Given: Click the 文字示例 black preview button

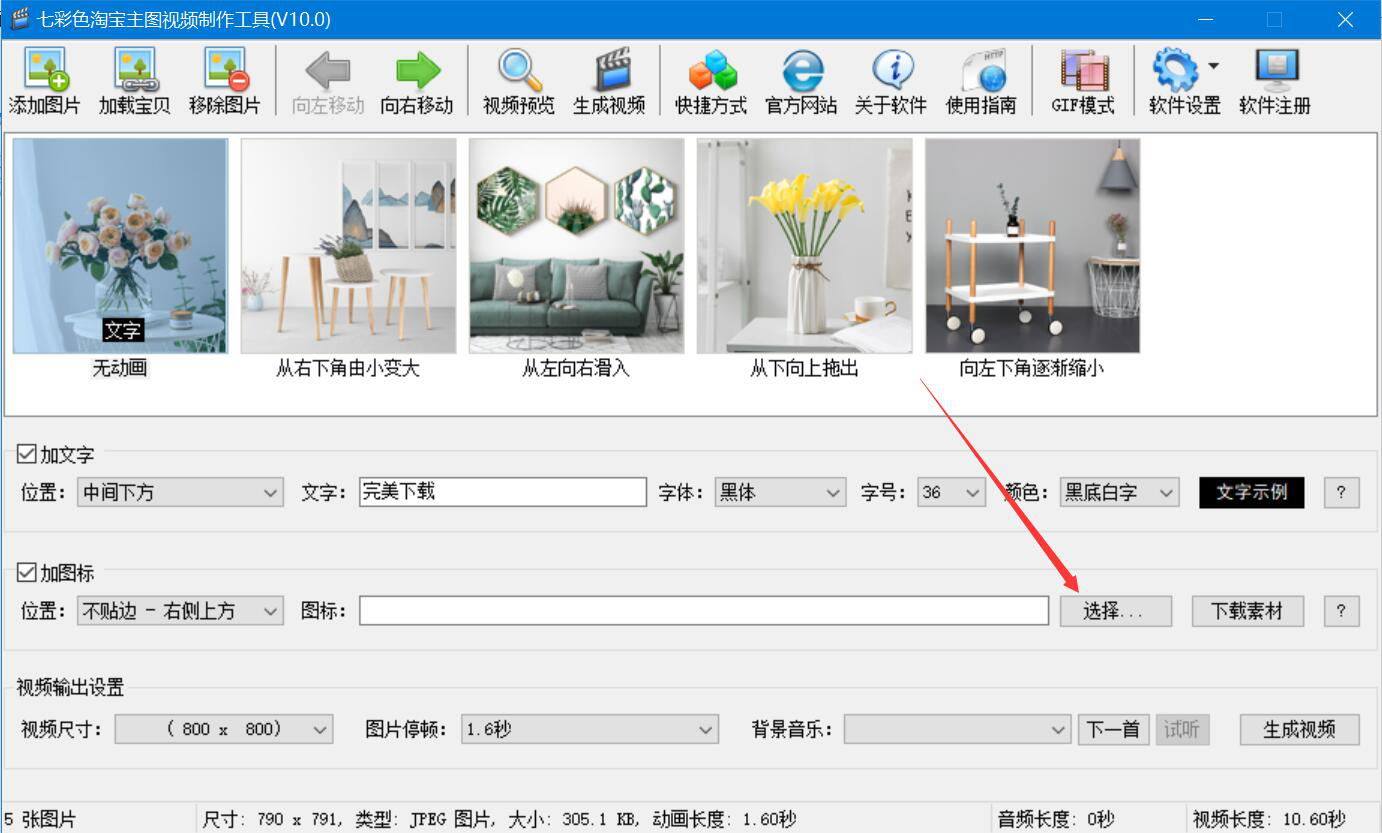Looking at the screenshot, I should click(1252, 492).
